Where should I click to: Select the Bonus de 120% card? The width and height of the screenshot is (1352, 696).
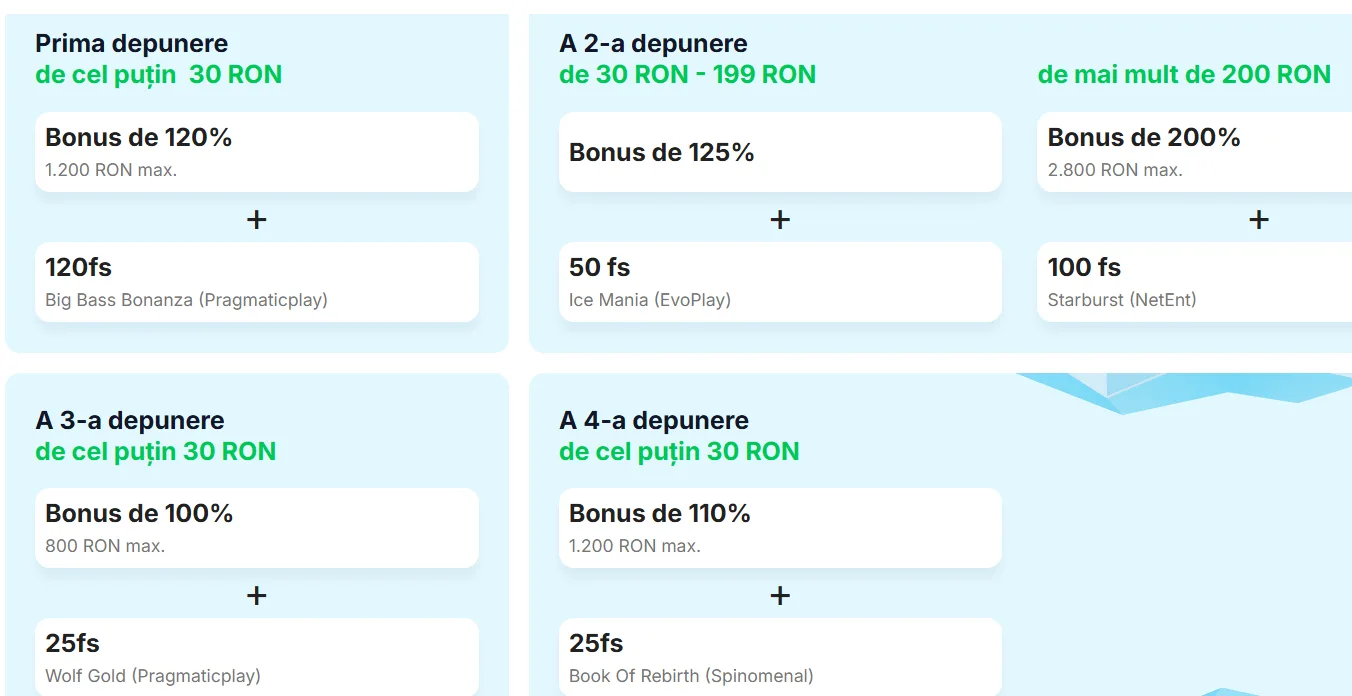[x=257, y=152]
